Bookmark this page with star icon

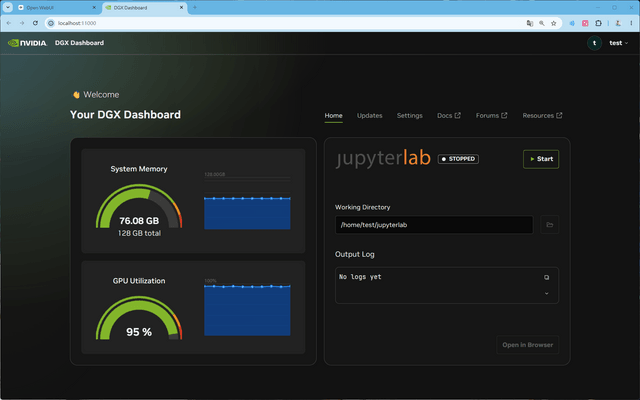tap(553, 23)
